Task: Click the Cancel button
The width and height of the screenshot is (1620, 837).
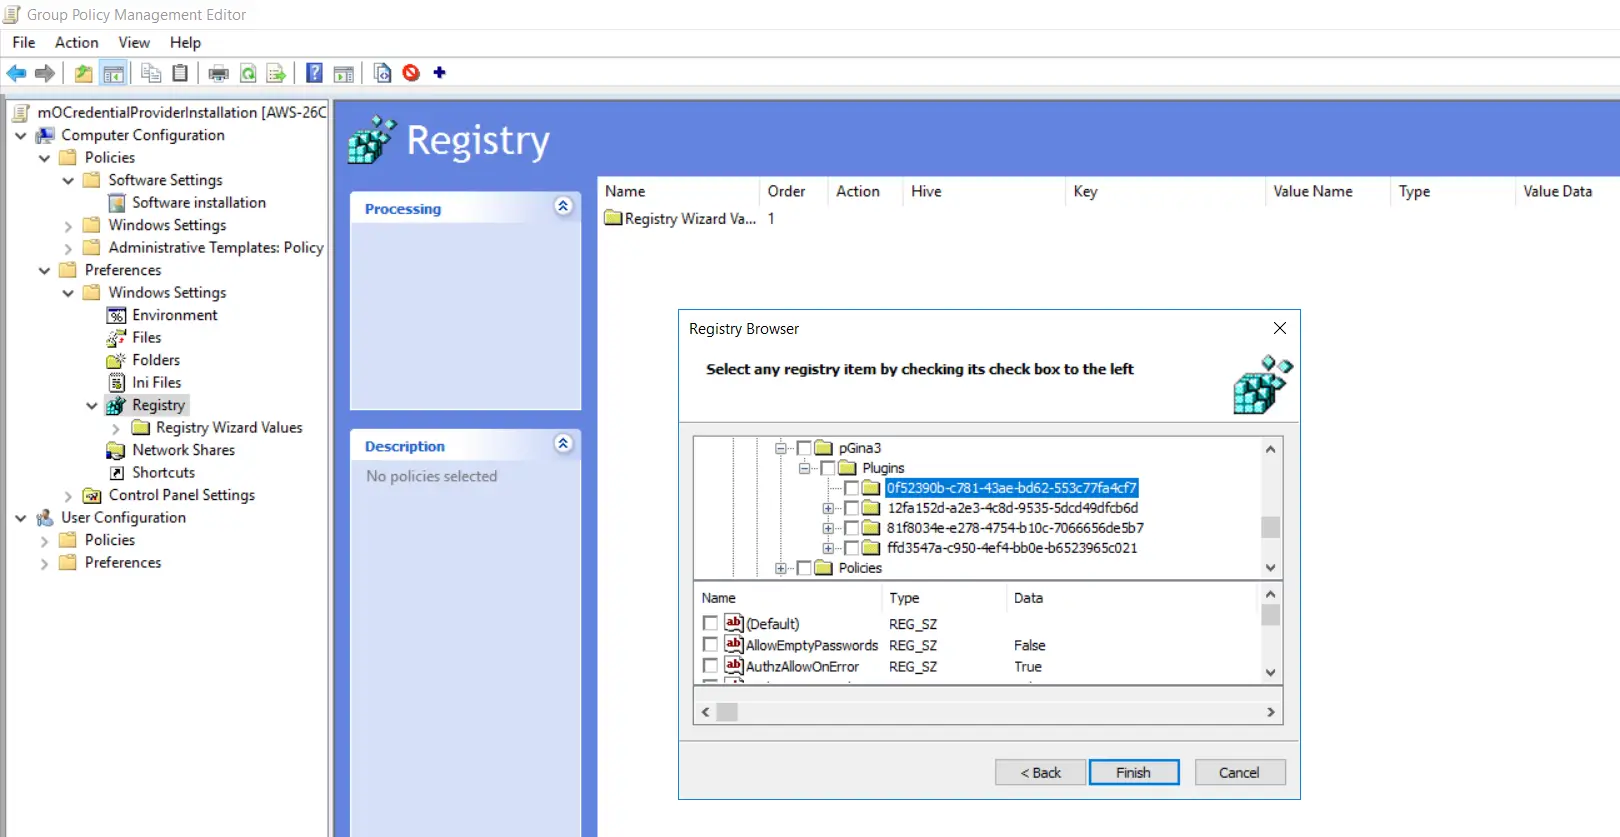Action: [1240, 772]
